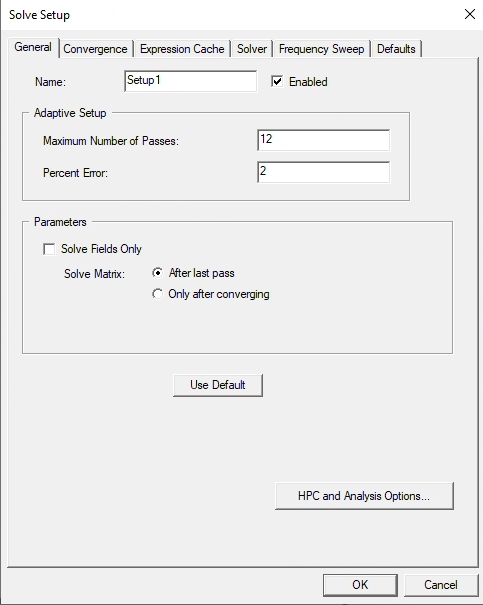Screen dimensions: 483x605
Task: Open the Expression Cache tab
Action: [182, 49]
